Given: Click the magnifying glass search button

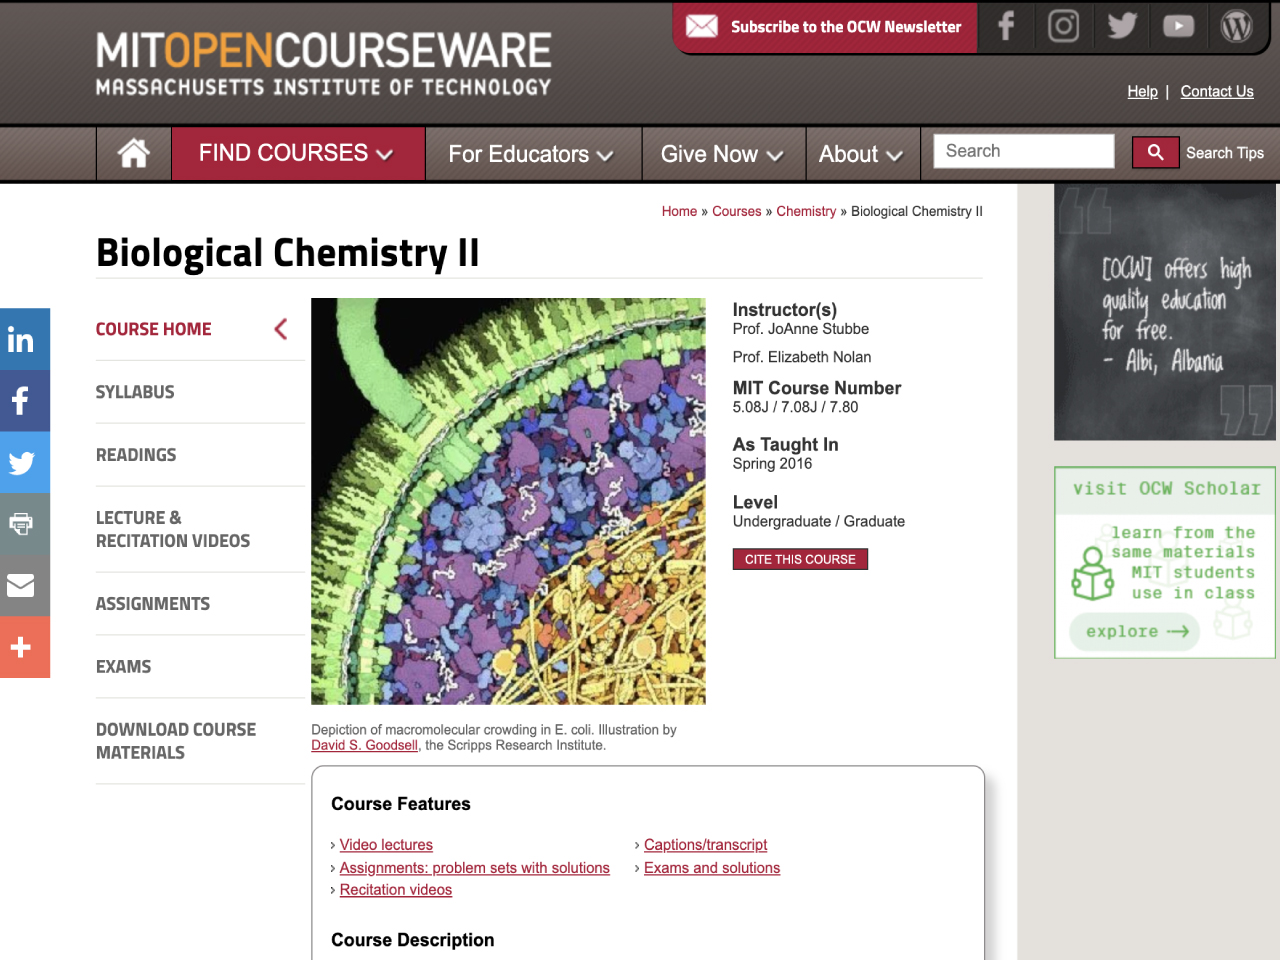Looking at the screenshot, I should [1155, 152].
